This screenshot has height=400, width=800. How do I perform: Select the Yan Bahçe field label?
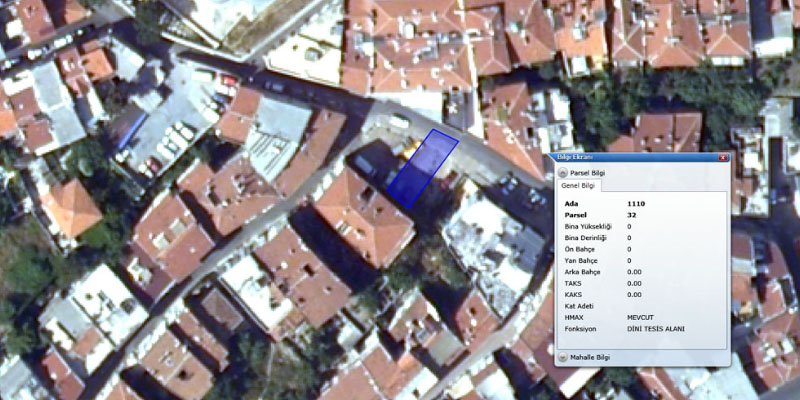[582, 260]
